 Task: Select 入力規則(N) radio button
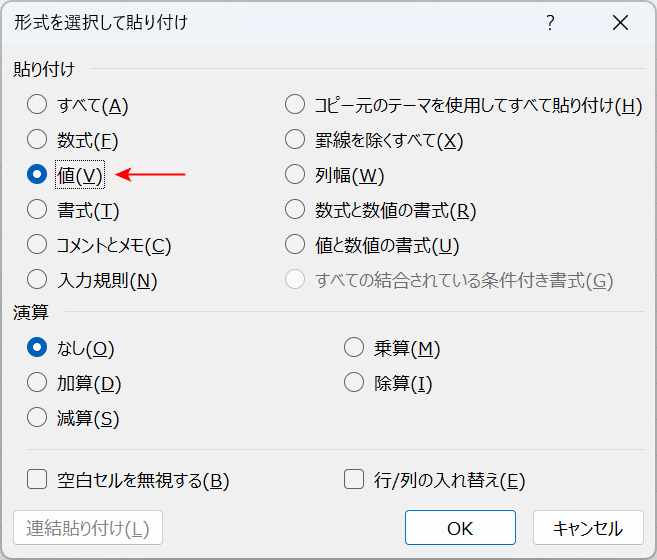[x=37, y=280]
